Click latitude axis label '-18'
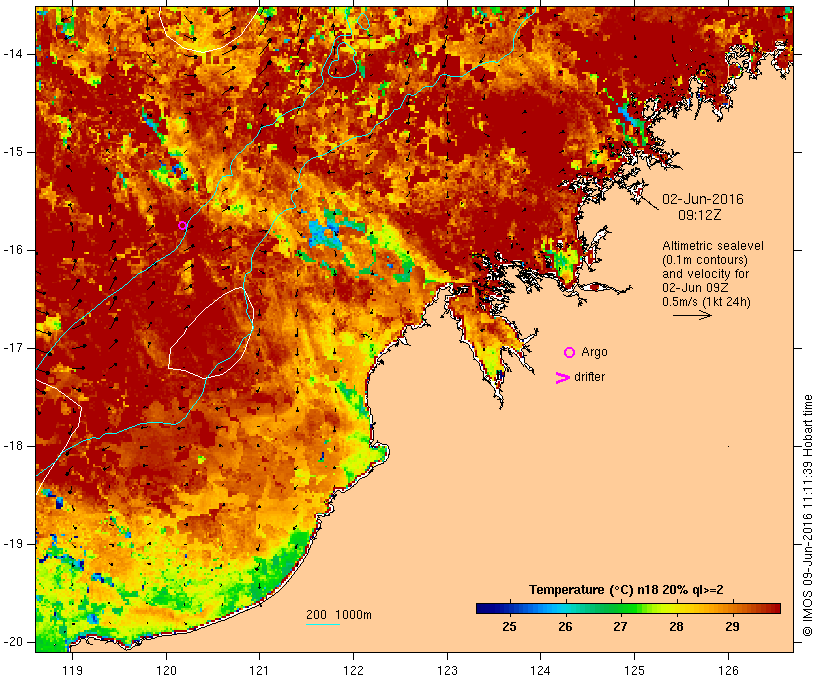The height and width of the screenshot is (680, 820). (13, 446)
